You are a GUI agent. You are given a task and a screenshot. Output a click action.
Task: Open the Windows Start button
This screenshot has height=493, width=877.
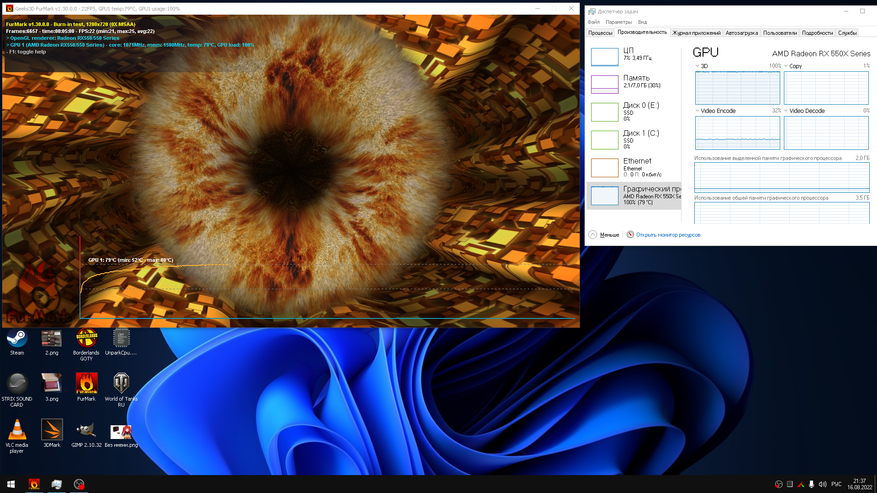(11, 484)
